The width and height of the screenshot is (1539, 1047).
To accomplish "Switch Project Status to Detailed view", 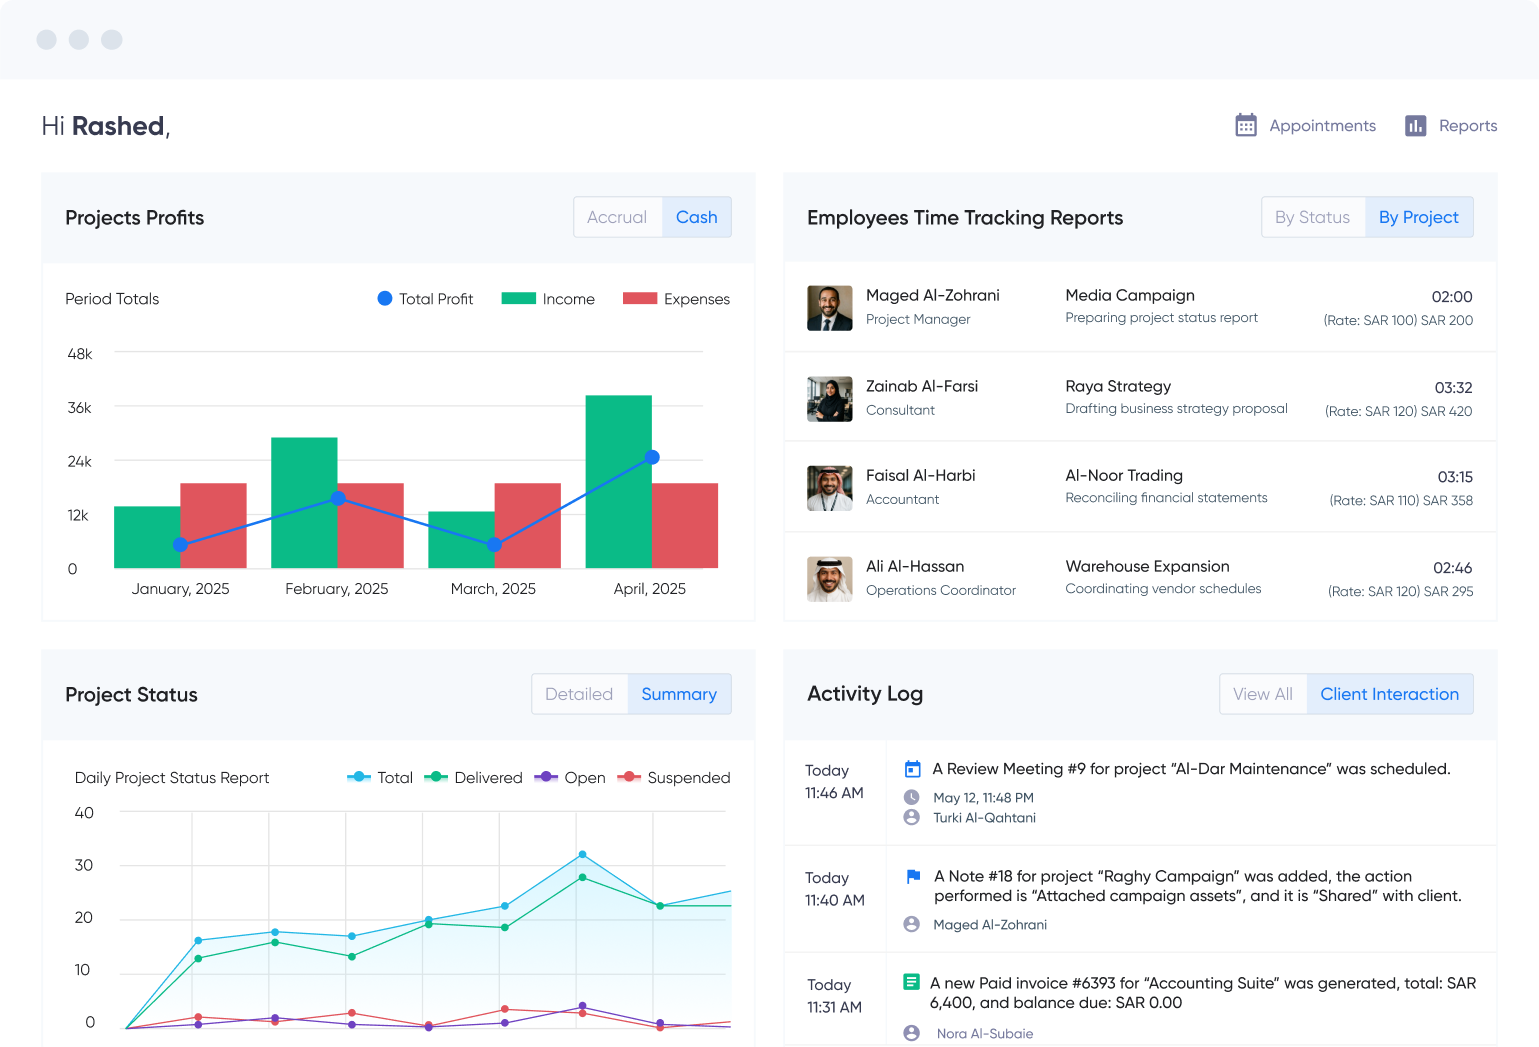I will [x=579, y=694].
